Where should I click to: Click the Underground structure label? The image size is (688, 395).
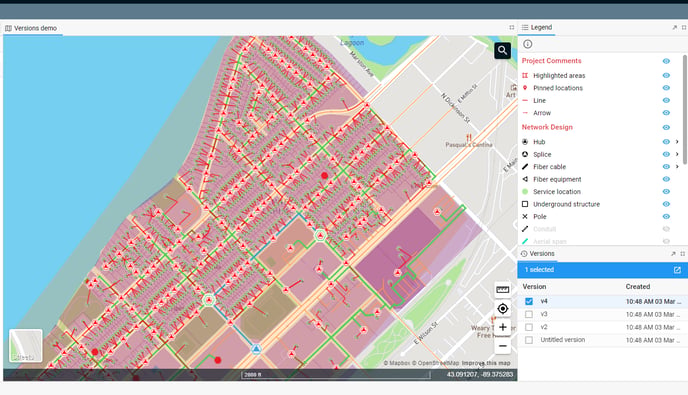pyautogui.click(x=566, y=204)
